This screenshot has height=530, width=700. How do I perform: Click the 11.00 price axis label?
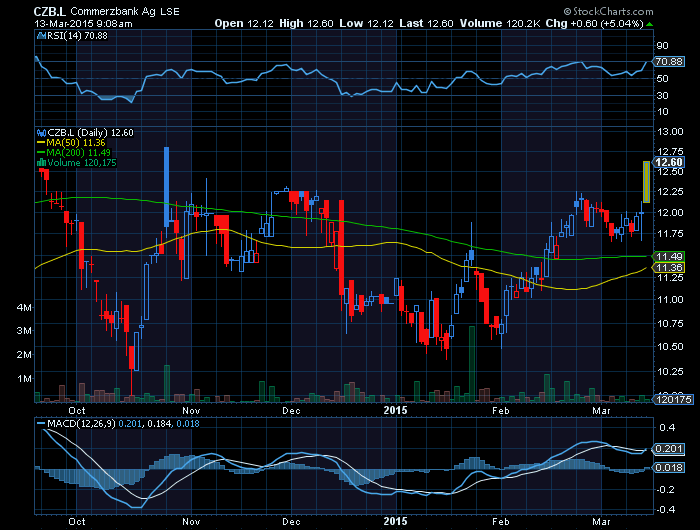pyautogui.click(x=670, y=300)
